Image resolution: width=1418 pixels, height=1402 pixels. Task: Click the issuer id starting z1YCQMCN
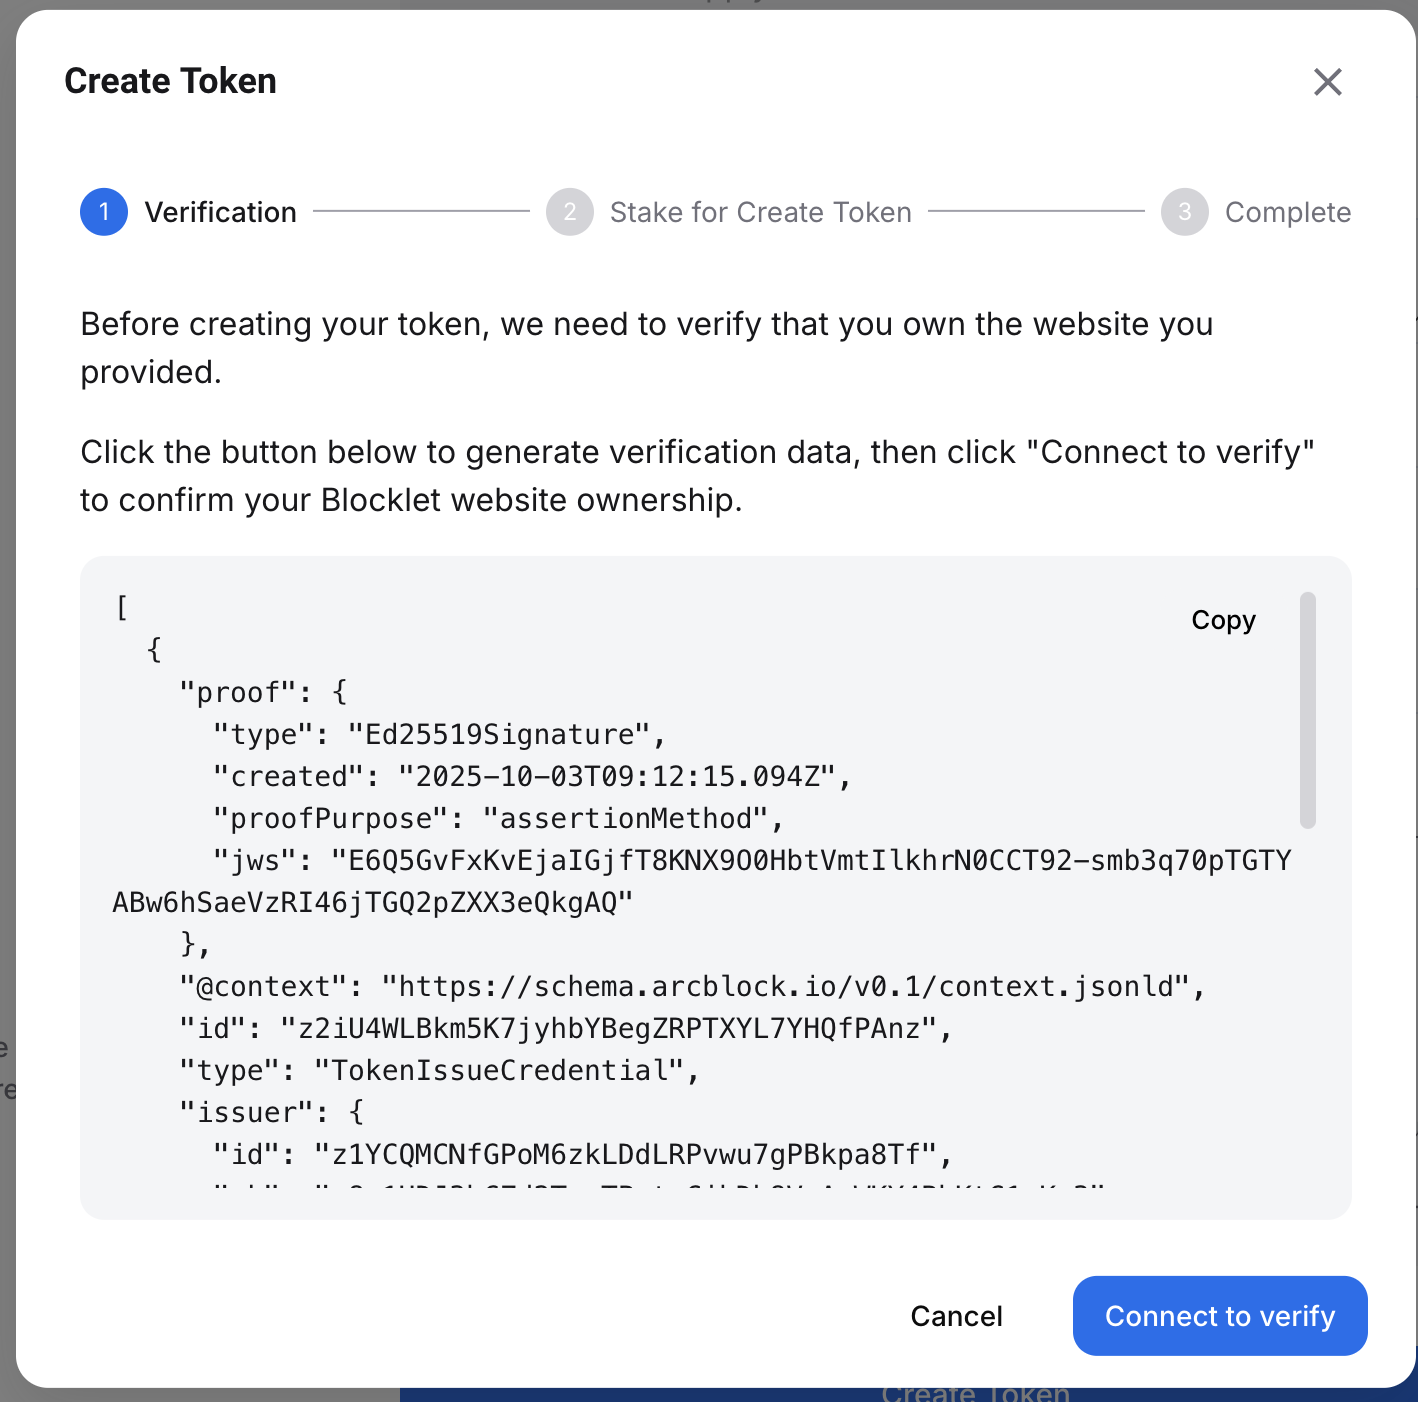626,1155
